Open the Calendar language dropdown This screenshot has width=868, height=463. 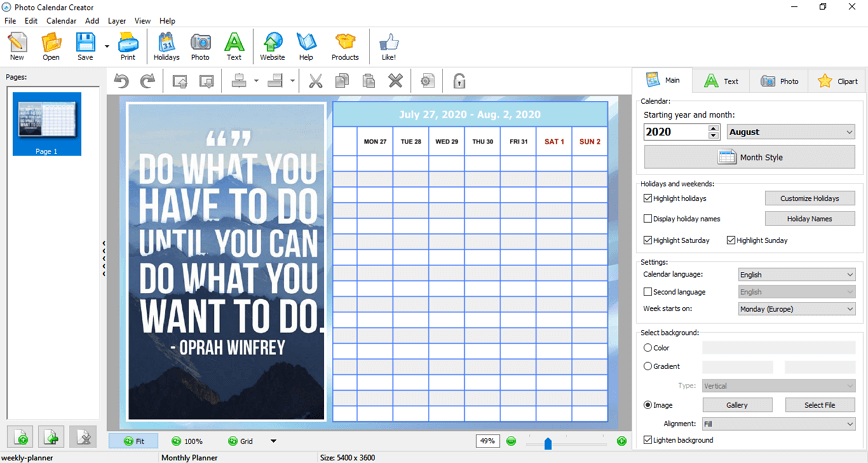(x=797, y=275)
